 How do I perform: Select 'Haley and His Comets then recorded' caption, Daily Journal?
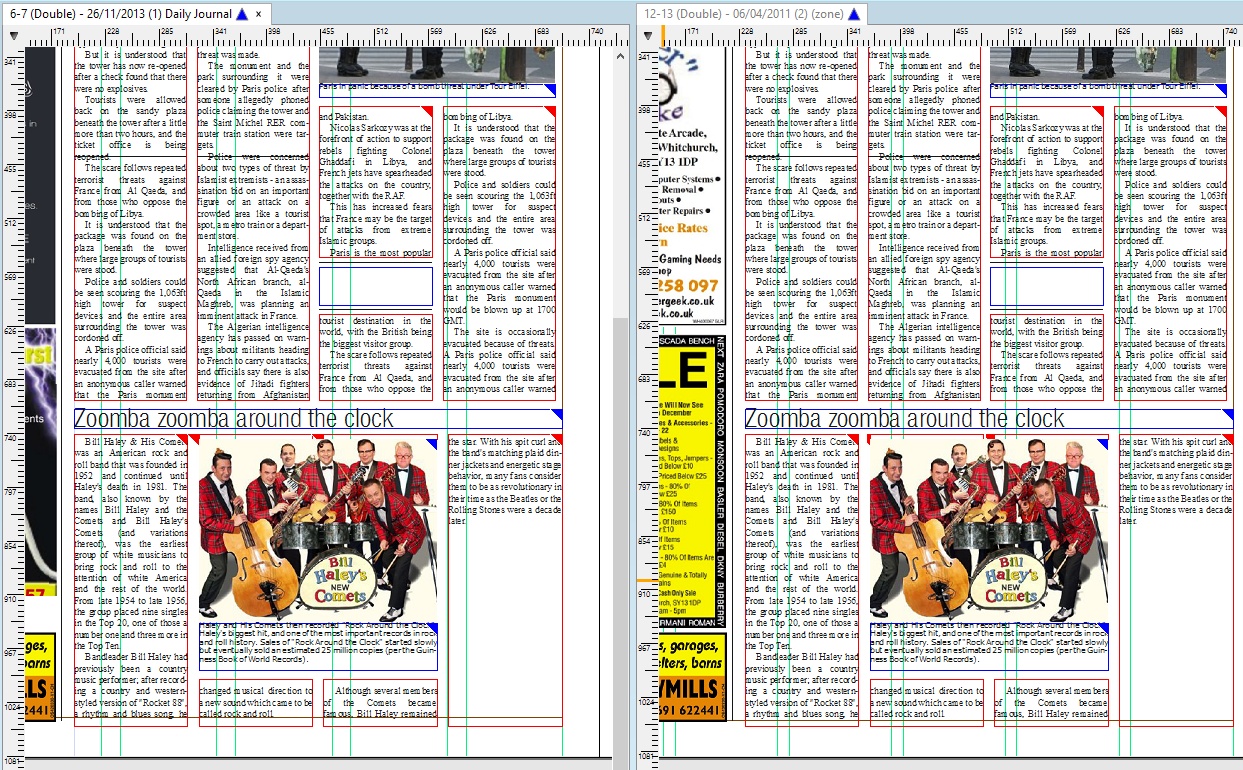pyautogui.click(x=319, y=646)
